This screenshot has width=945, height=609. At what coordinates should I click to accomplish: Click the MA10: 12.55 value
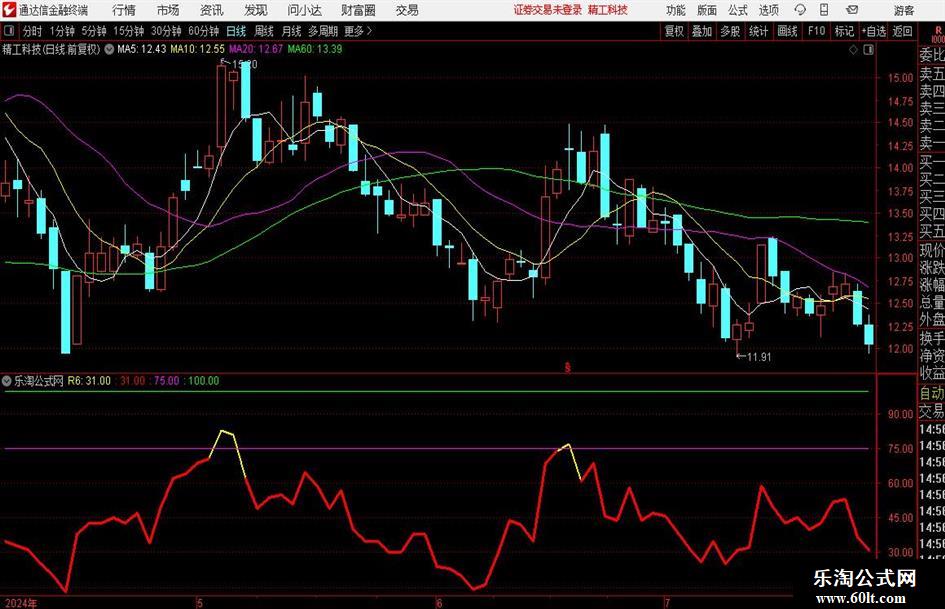click(x=198, y=49)
